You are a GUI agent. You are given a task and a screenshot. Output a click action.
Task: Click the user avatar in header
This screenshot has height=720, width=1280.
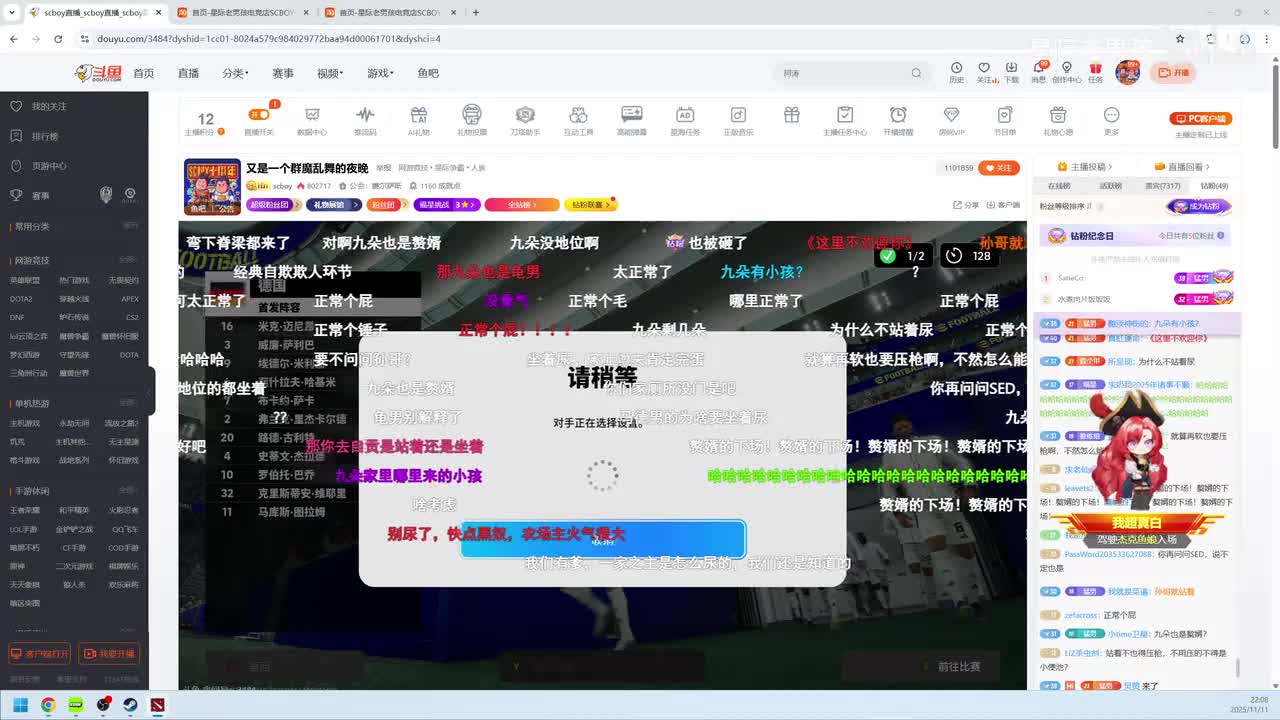point(1128,73)
